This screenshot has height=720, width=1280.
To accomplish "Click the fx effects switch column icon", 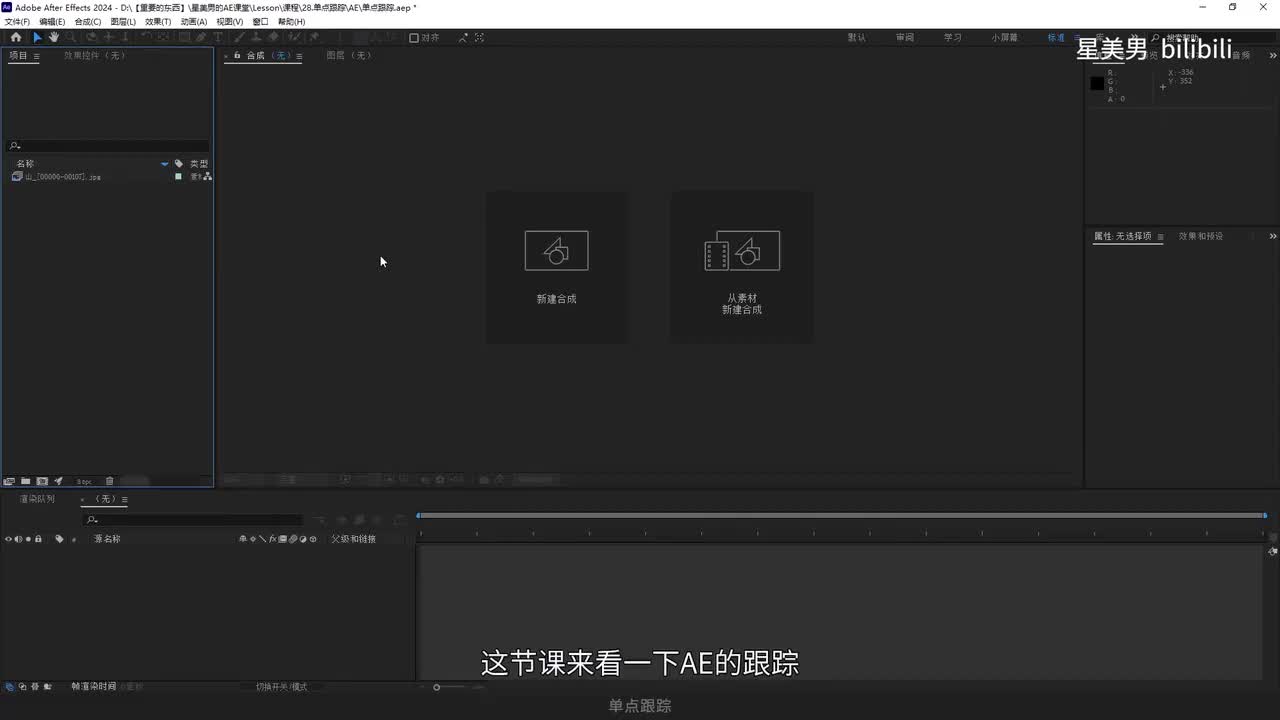I will (273, 539).
